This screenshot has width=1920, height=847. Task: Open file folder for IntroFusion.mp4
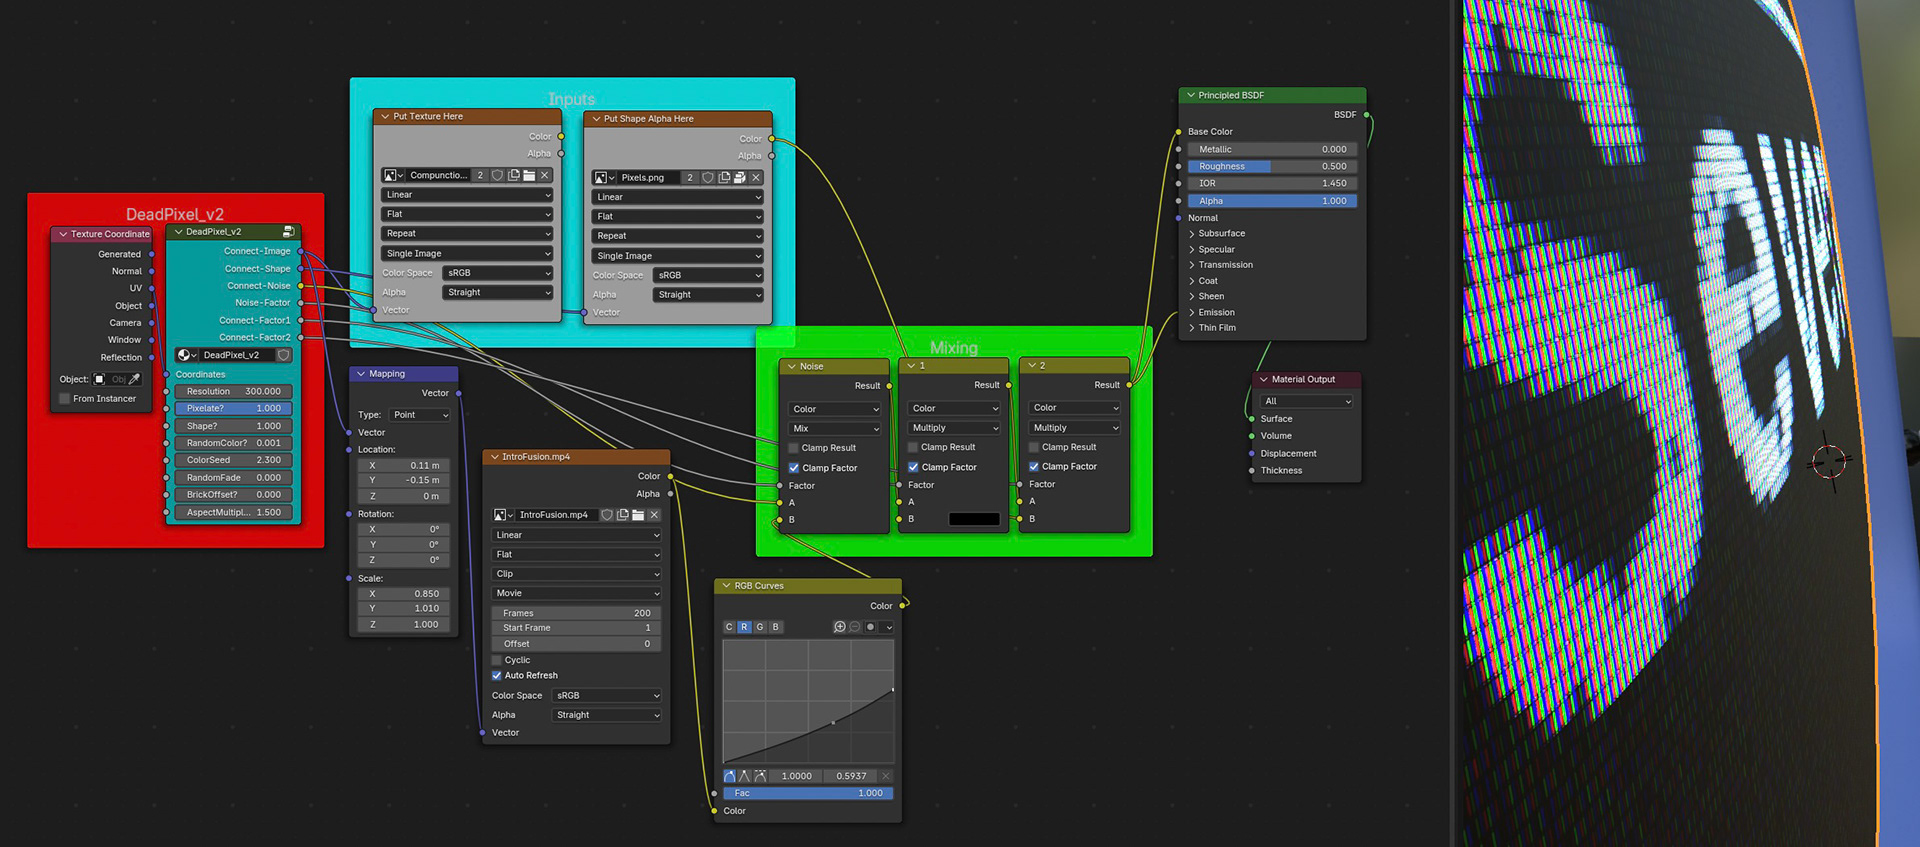[x=638, y=515]
